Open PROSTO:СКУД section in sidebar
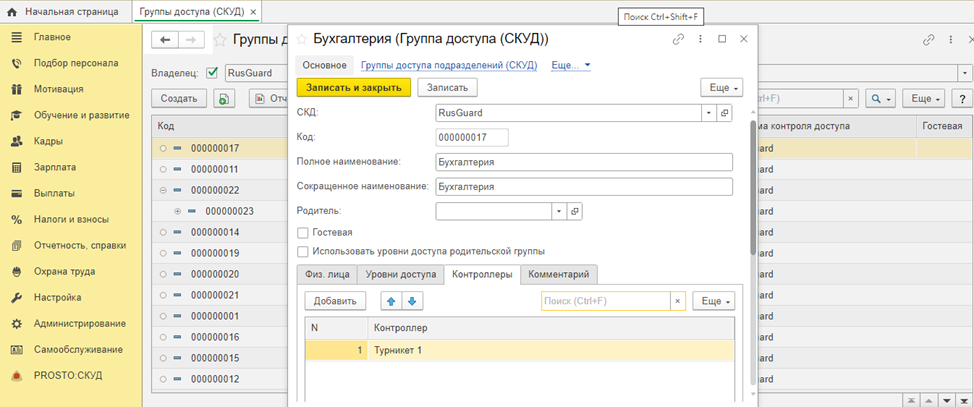 (x=67, y=375)
